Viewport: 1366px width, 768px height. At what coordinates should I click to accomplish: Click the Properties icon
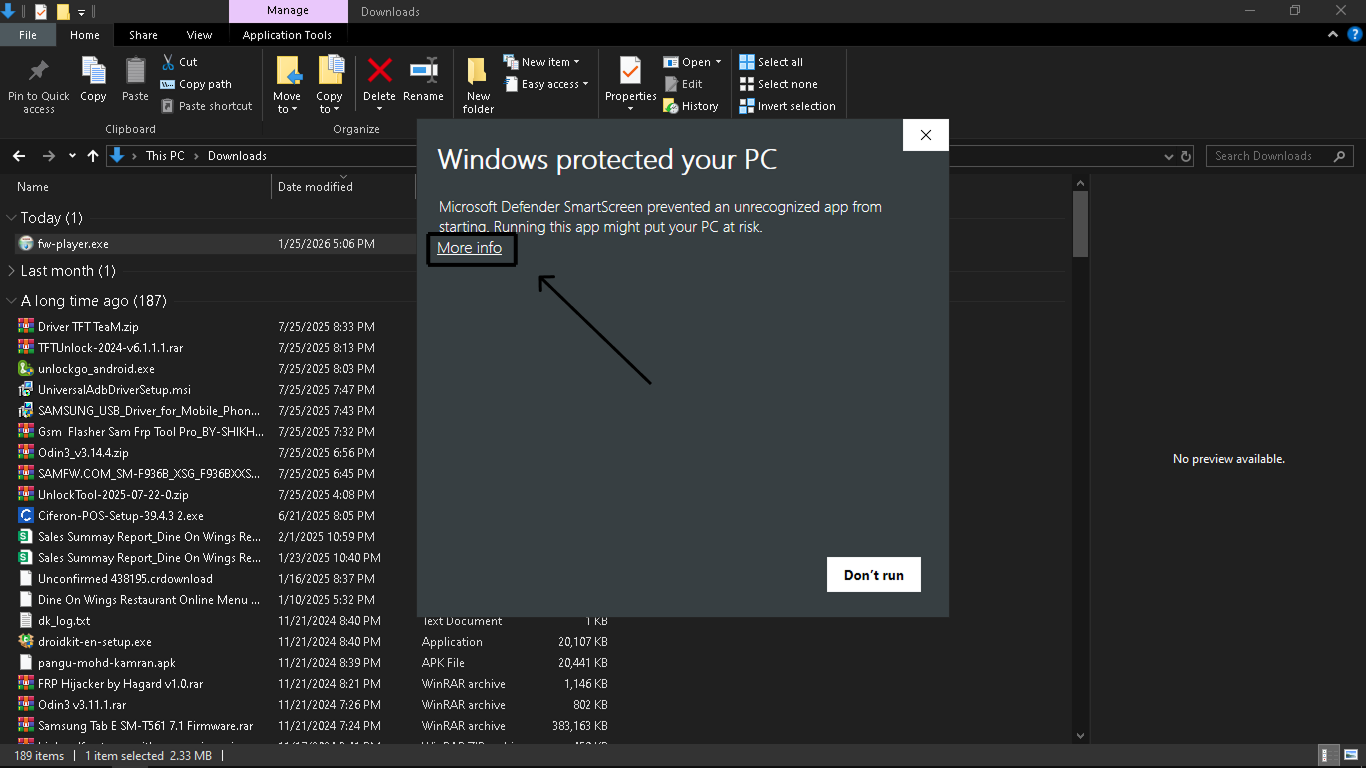(630, 72)
